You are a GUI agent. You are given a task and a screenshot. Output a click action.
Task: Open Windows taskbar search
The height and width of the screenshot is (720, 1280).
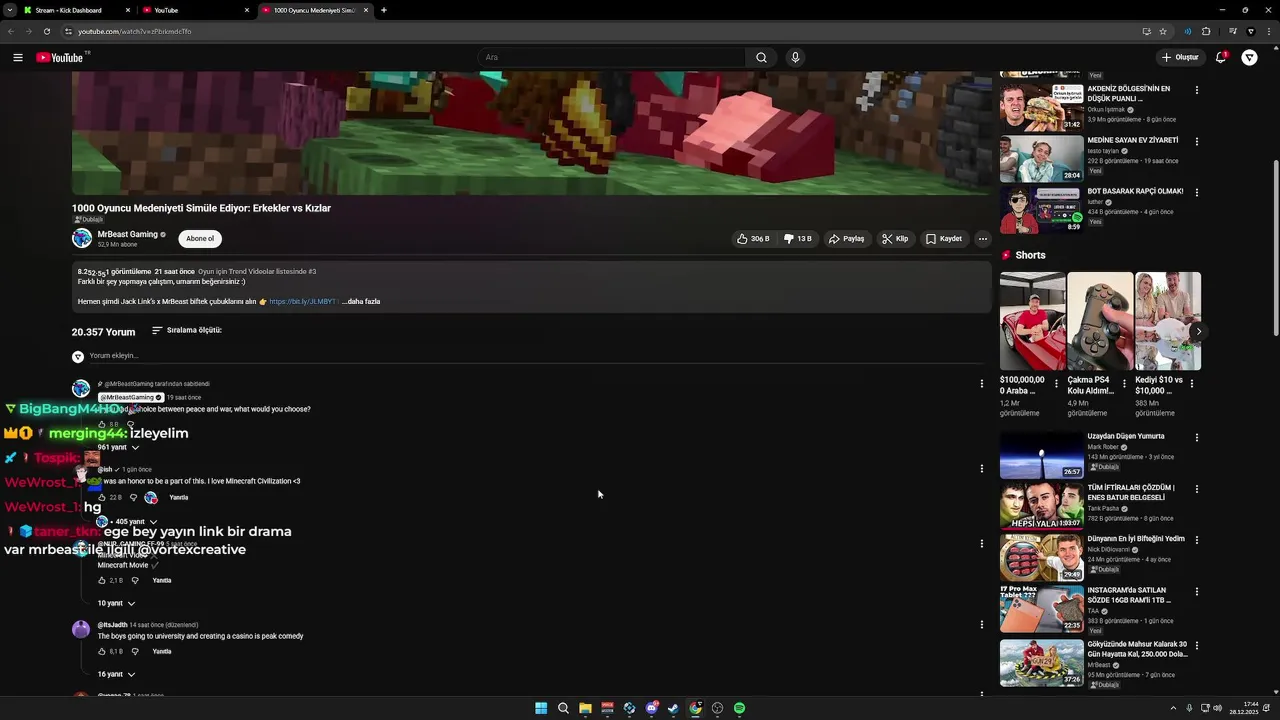point(563,708)
